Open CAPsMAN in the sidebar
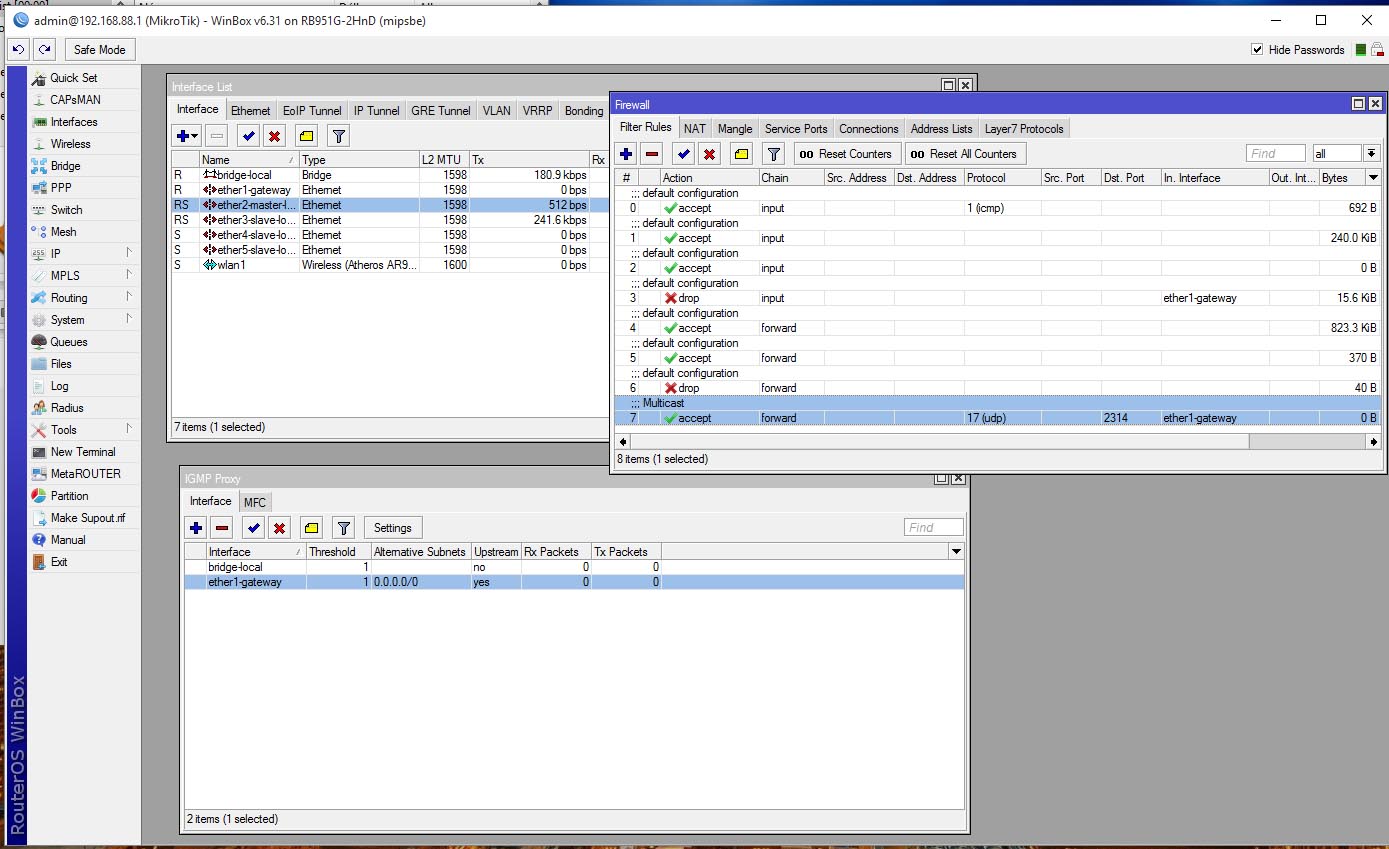 coord(75,100)
